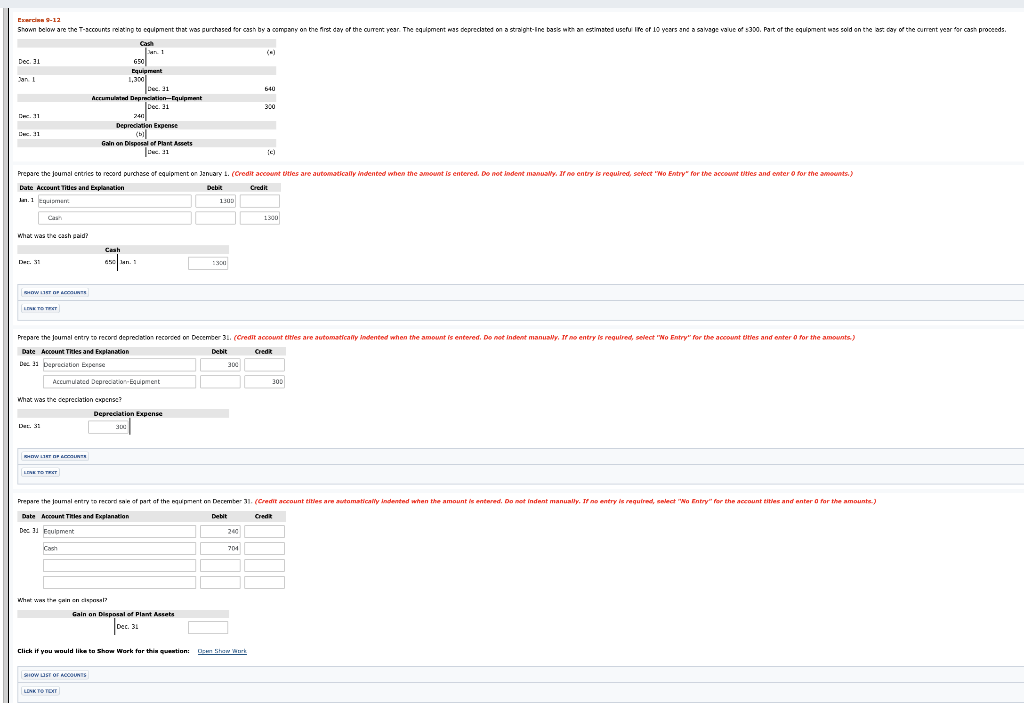Click the (b) placeholder under Depreciation Expense T-account
This screenshot has width=1024, height=703.
140,135
